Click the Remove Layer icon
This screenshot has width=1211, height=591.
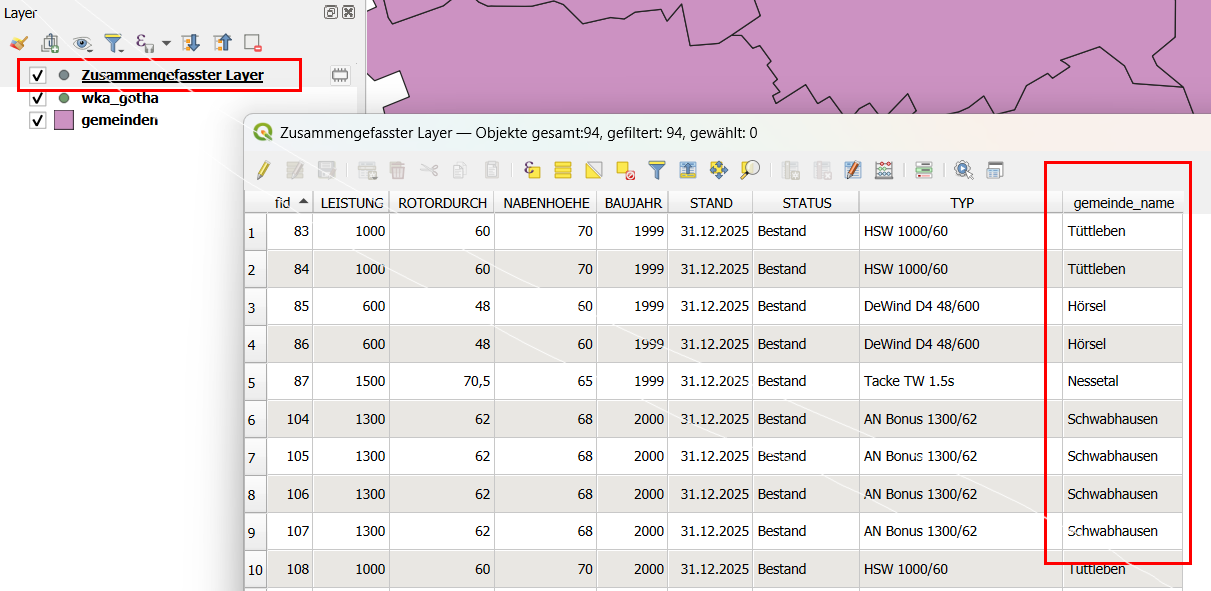tap(253, 43)
